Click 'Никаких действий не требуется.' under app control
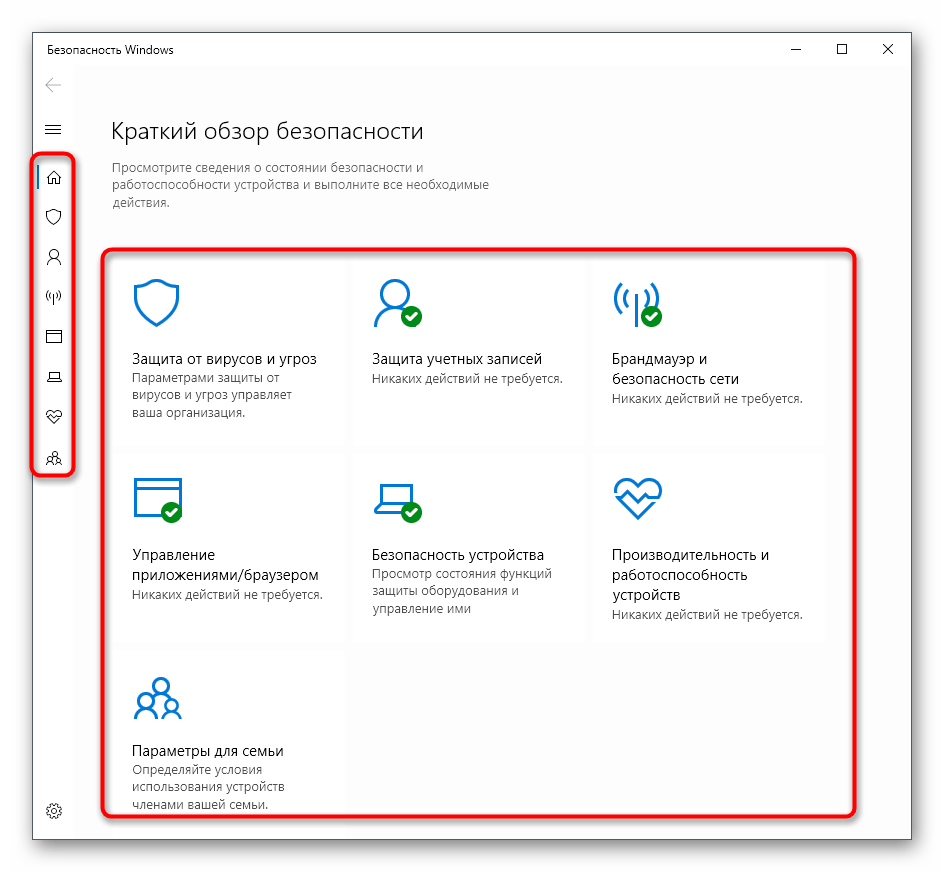 [x=228, y=594]
